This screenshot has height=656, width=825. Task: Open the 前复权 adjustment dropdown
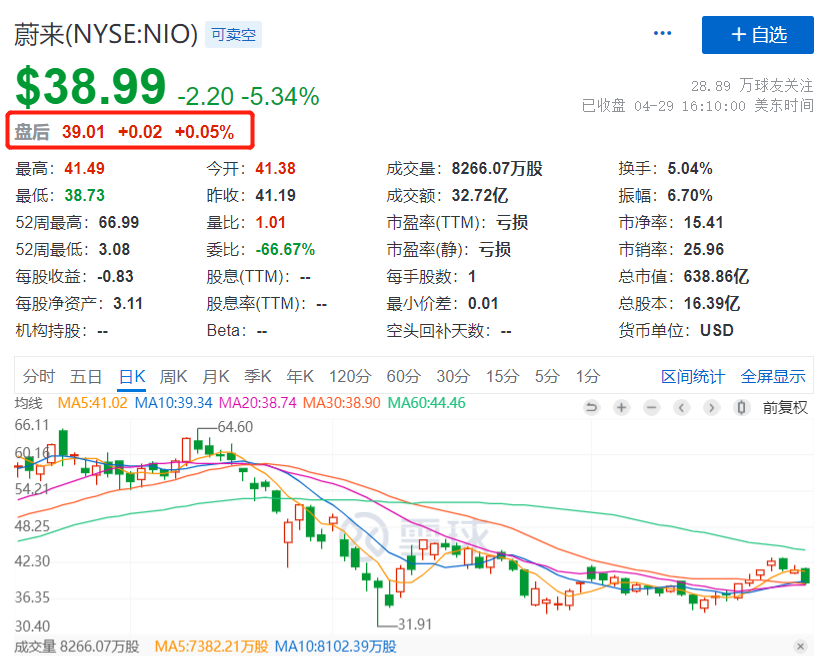point(785,407)
